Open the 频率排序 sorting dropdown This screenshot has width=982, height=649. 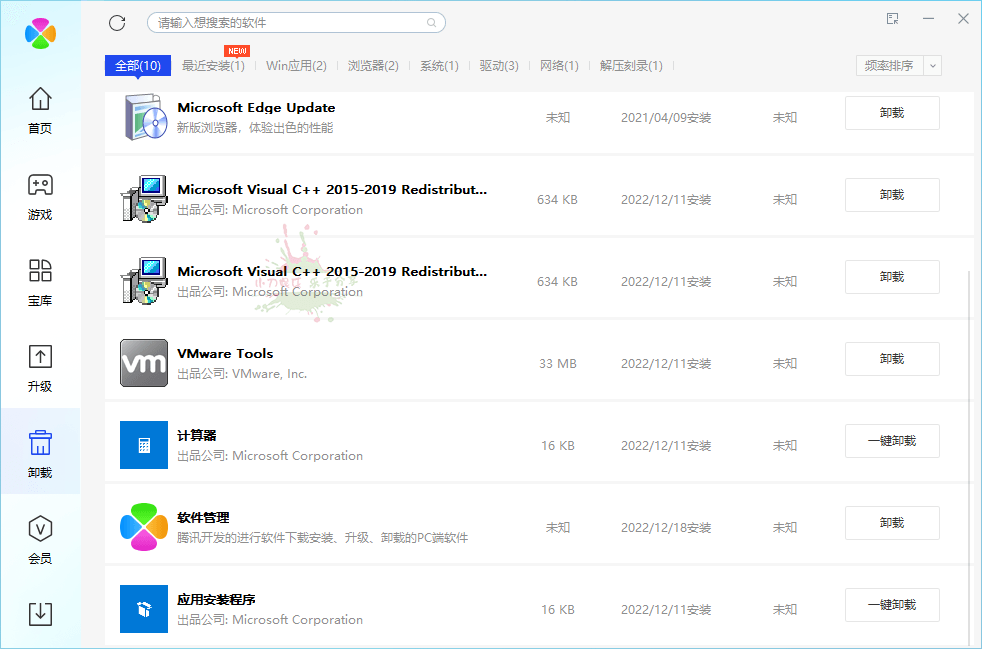pyautogui.click(x=888, y=64)
